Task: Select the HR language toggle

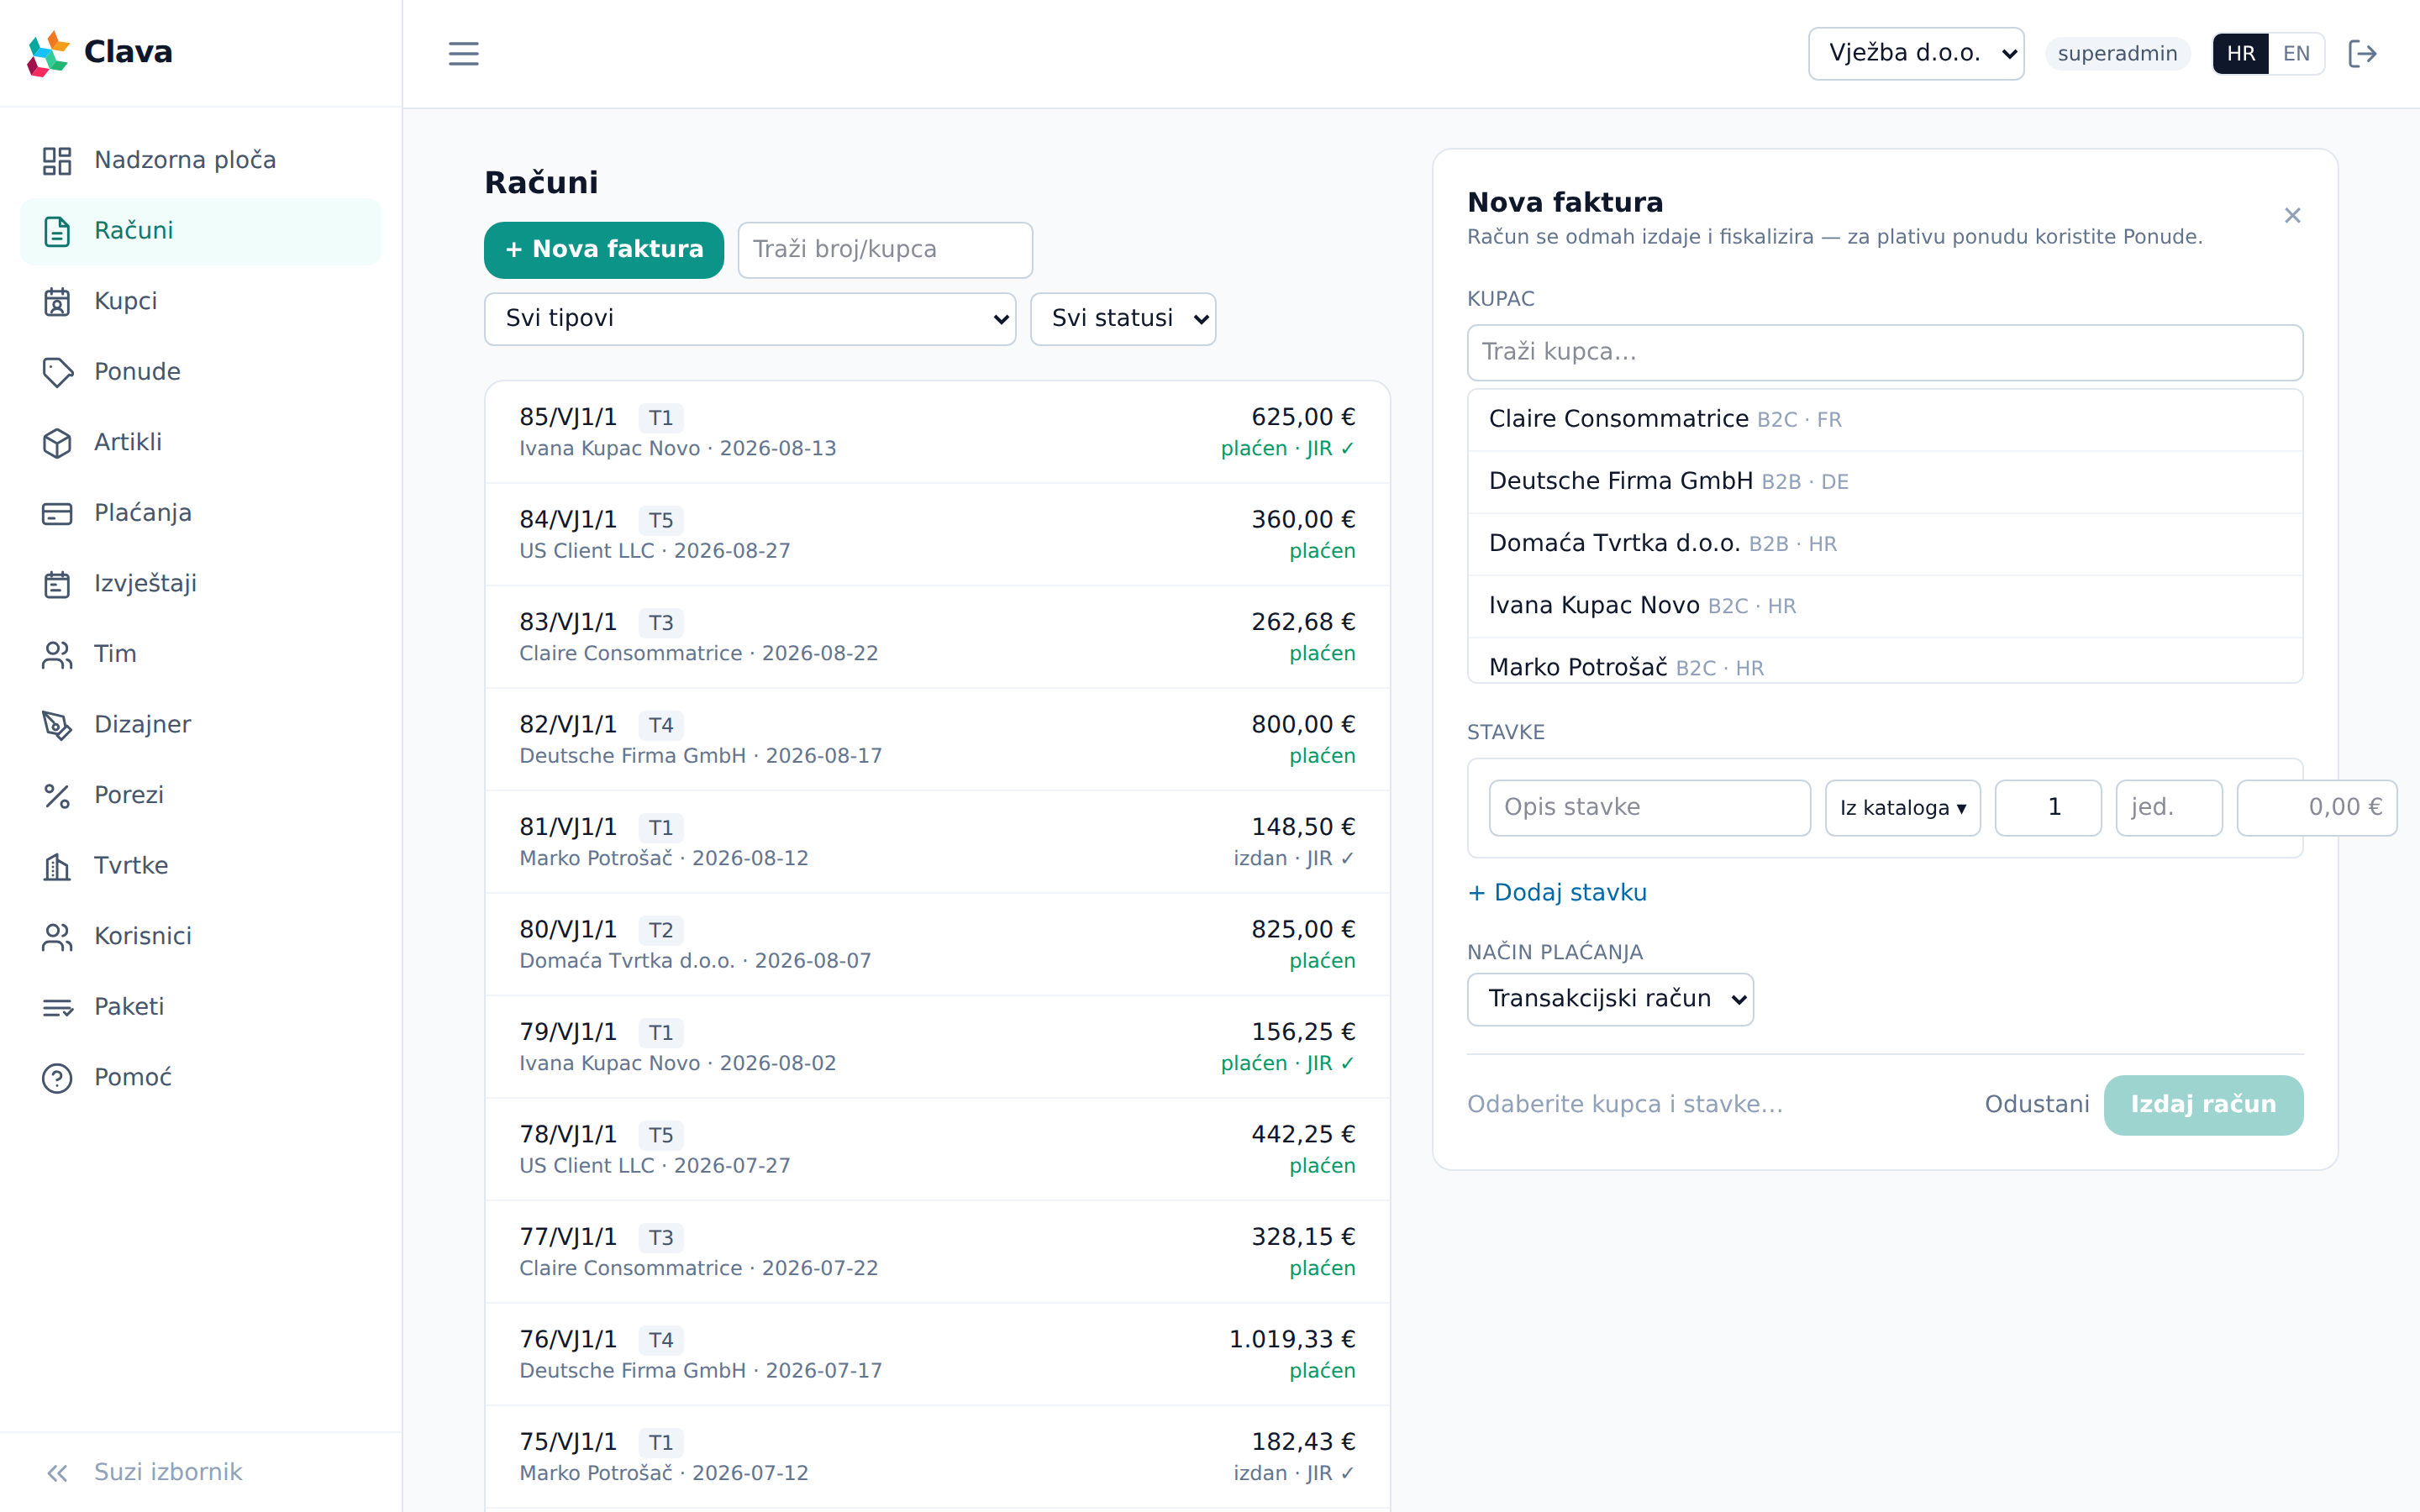Action: pyautogui.click(x=2241, y=53)
